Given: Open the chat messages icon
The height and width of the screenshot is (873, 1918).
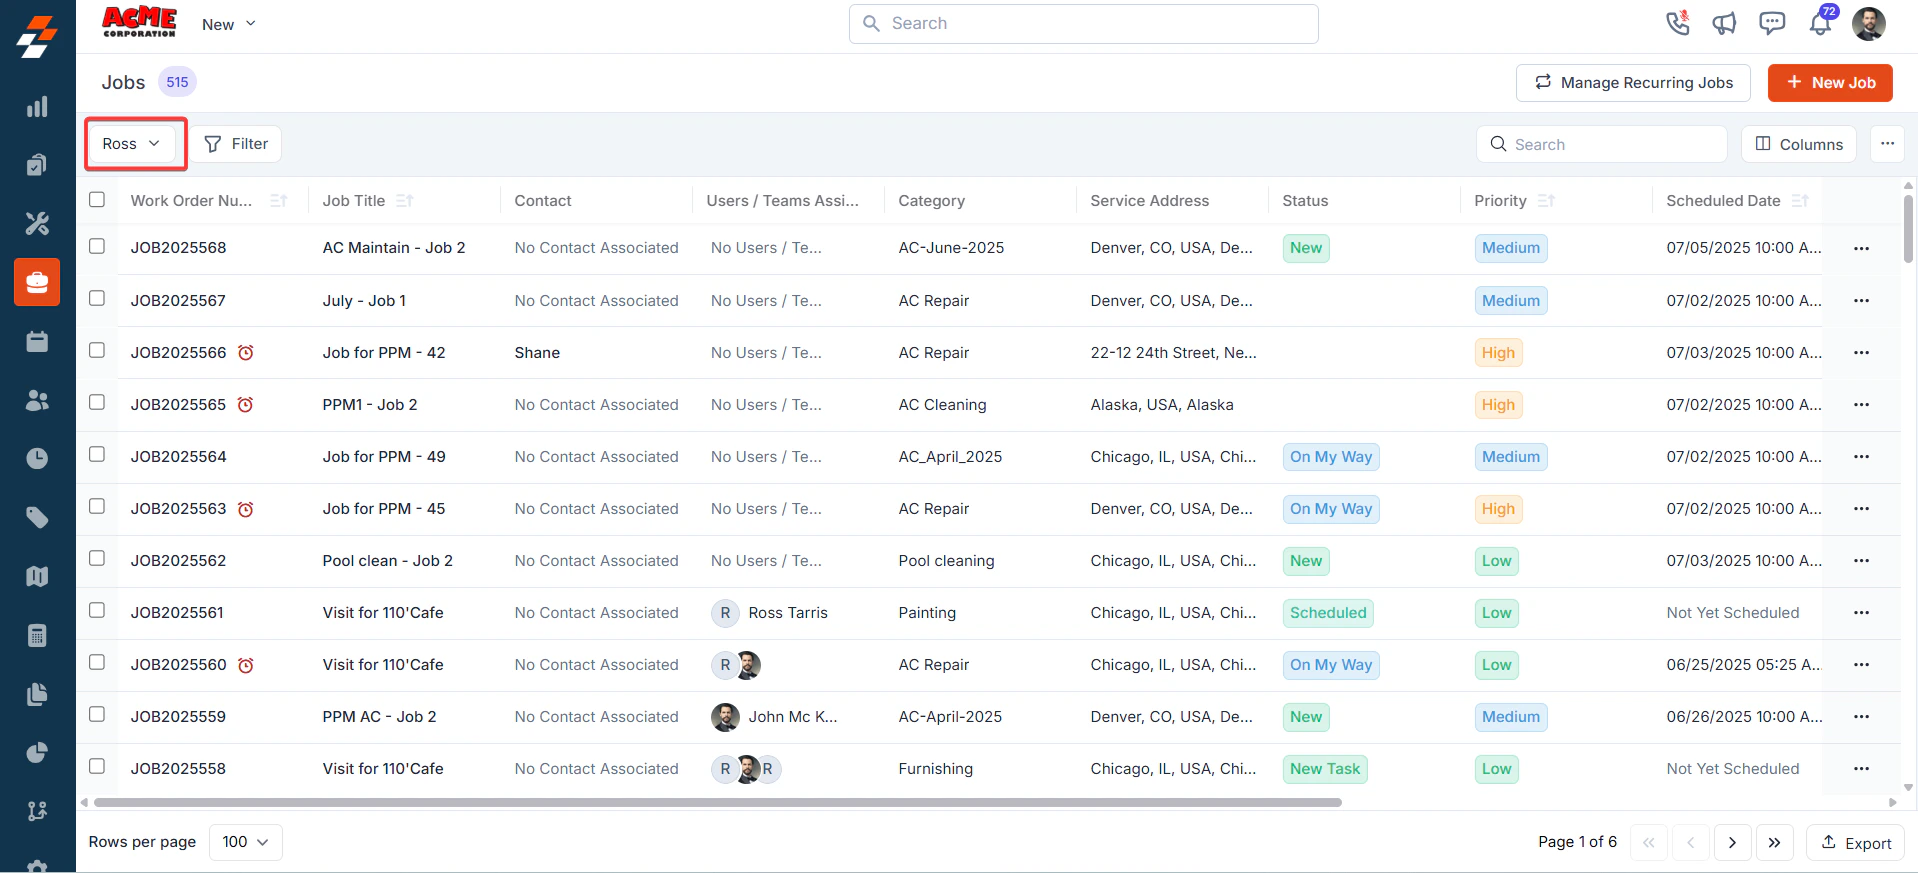Looking at the screenshot, I should point(1772,23).
